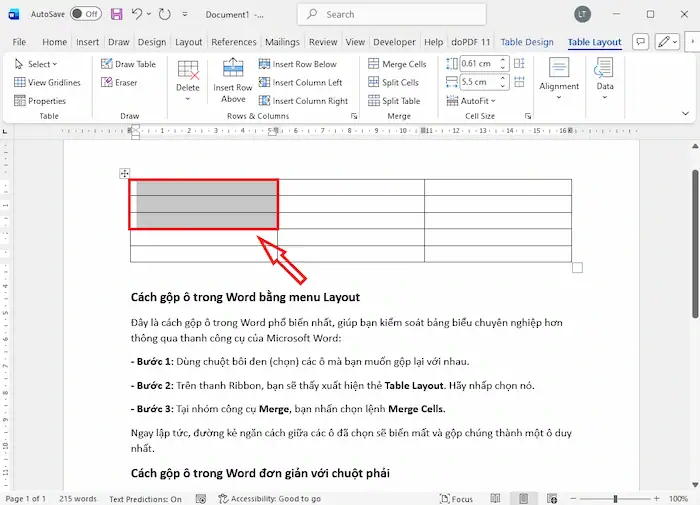This screenshot has width=700, height=505.
Task: Click the macro recording icon in status bar
Action: pyautogui.click(x=201, y=499)
